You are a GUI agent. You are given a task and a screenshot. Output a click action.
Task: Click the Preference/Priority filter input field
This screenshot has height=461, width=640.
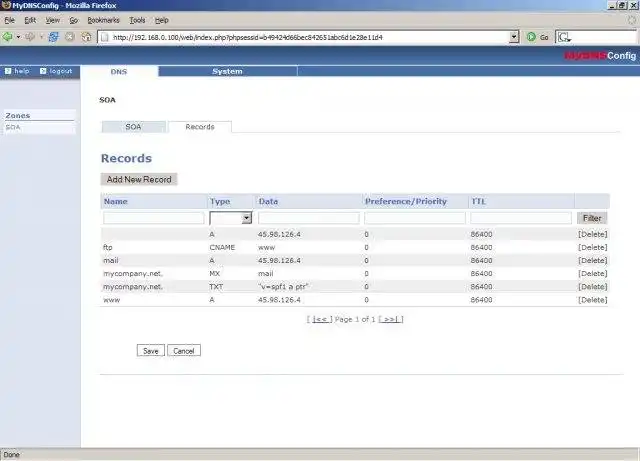click(415, 218)
